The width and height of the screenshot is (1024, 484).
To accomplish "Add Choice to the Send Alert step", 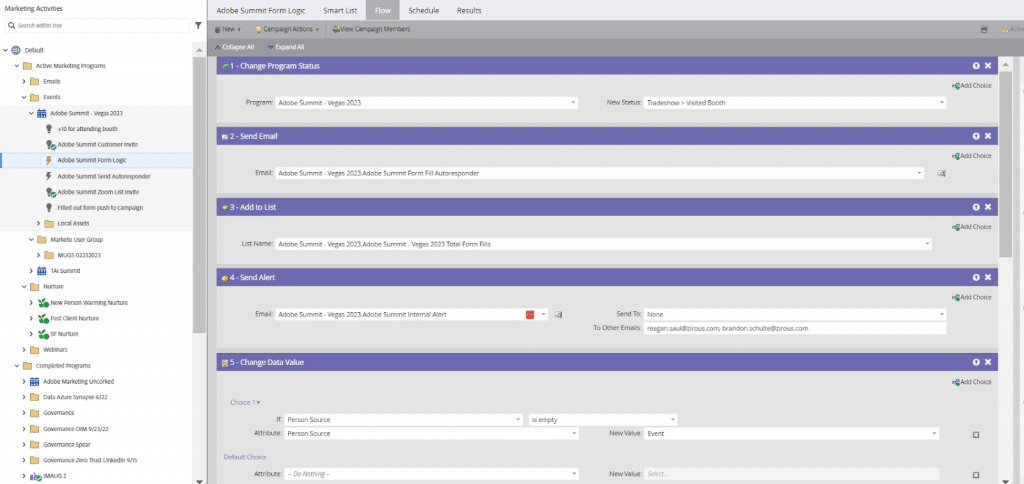I will click(x=971, y=297).
